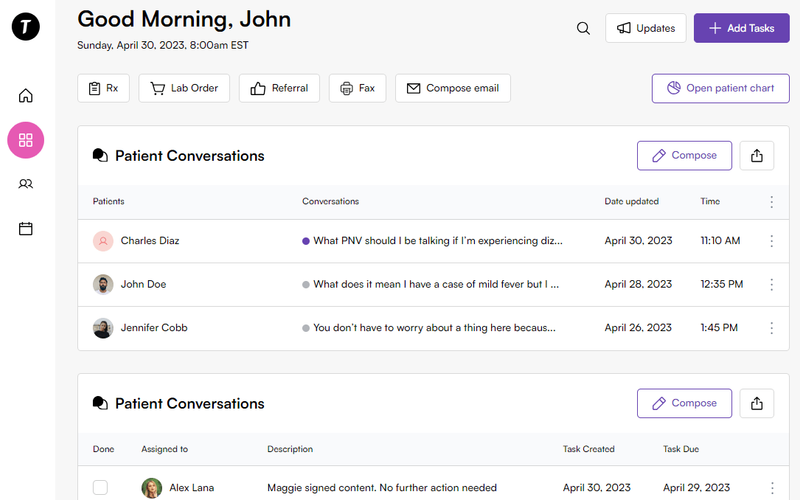Open the patients people icon in sidebar
The image size is (800, 500).
tap(26, 184)
